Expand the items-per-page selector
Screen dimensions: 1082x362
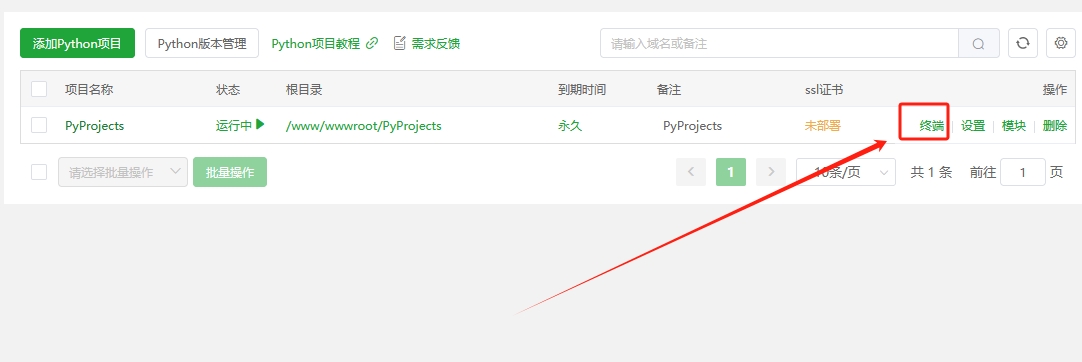coord(846,172)
